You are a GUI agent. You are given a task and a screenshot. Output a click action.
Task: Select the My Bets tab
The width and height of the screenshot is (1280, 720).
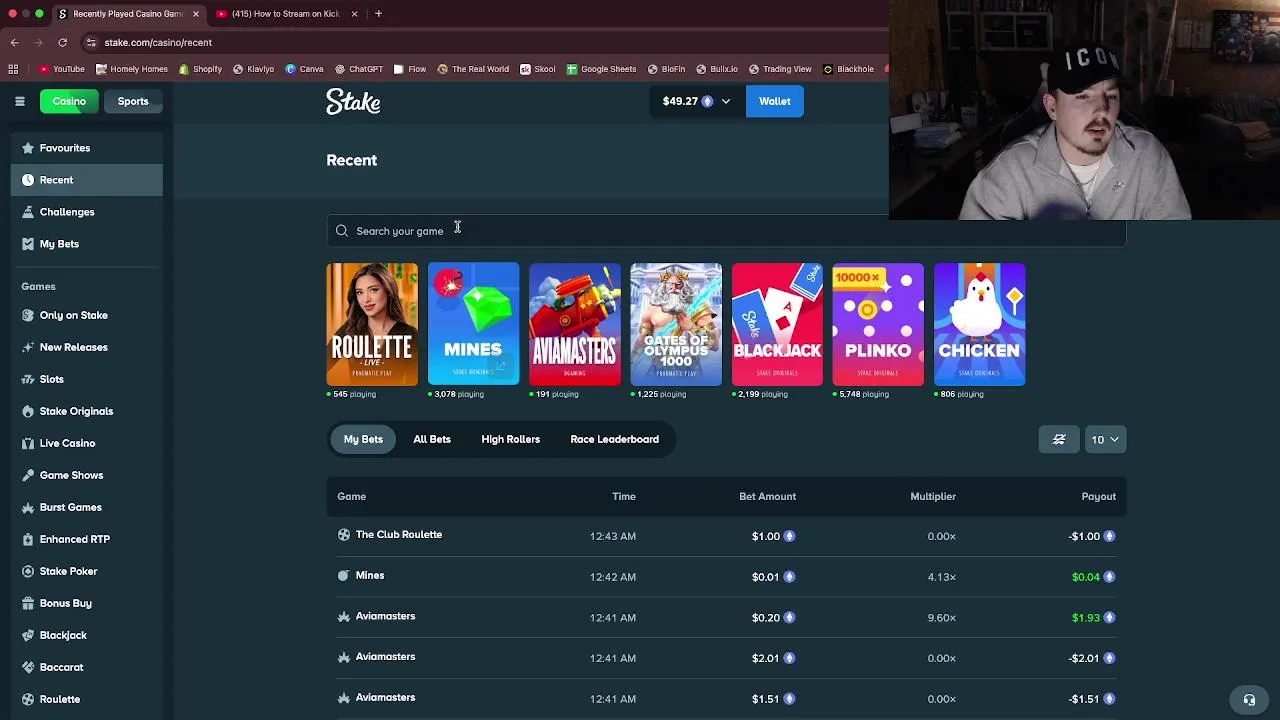363,439
